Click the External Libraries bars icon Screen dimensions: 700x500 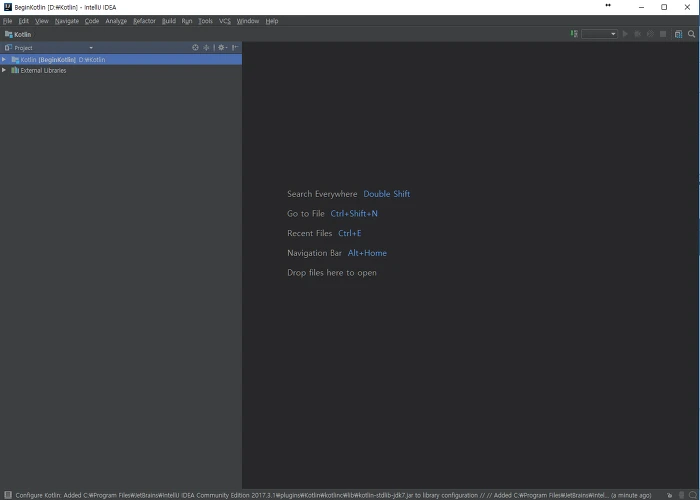click(15, 70)
